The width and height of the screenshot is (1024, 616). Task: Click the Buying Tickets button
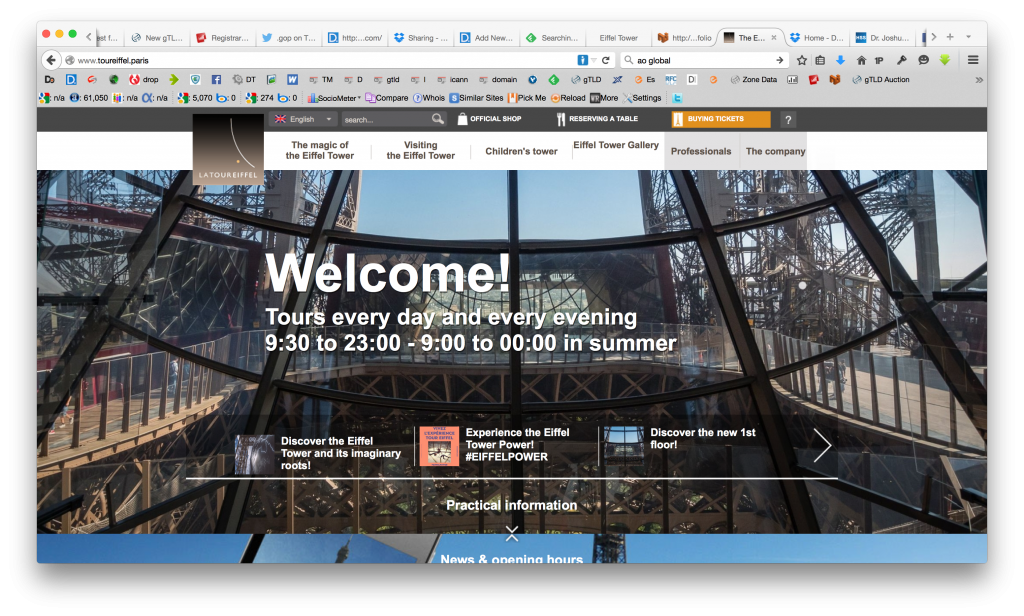[x=721, y=119]
